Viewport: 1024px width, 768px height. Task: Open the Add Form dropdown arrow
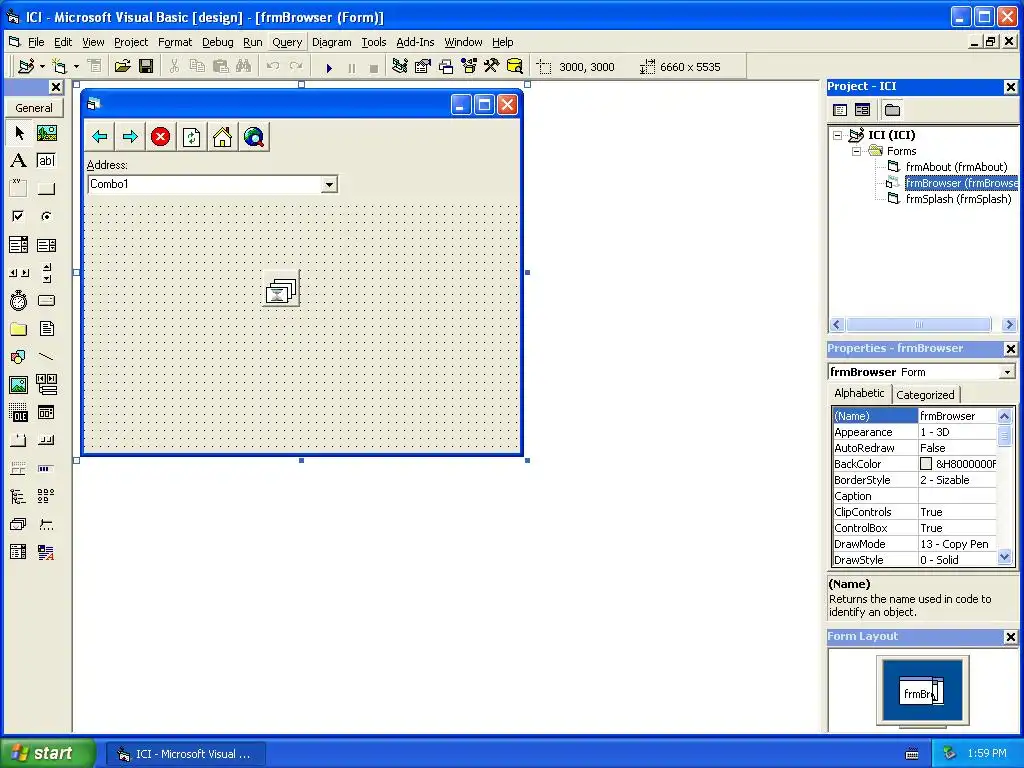click(76, 67)
